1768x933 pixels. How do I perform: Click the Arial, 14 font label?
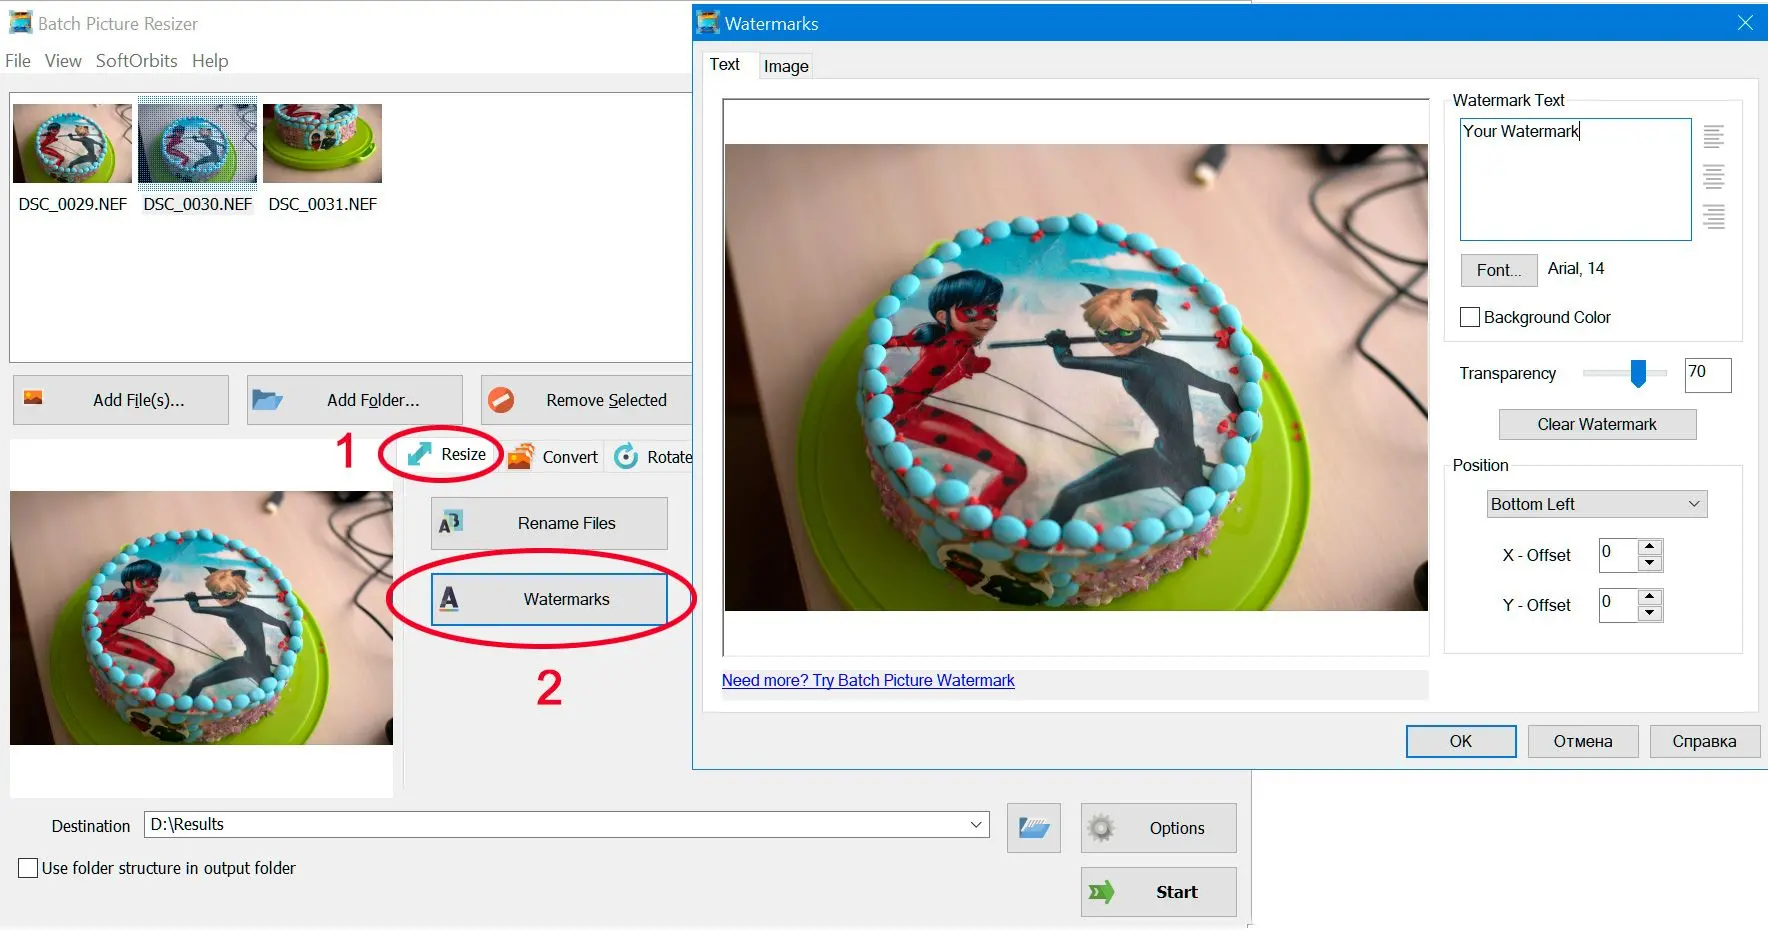[1576, 268]
